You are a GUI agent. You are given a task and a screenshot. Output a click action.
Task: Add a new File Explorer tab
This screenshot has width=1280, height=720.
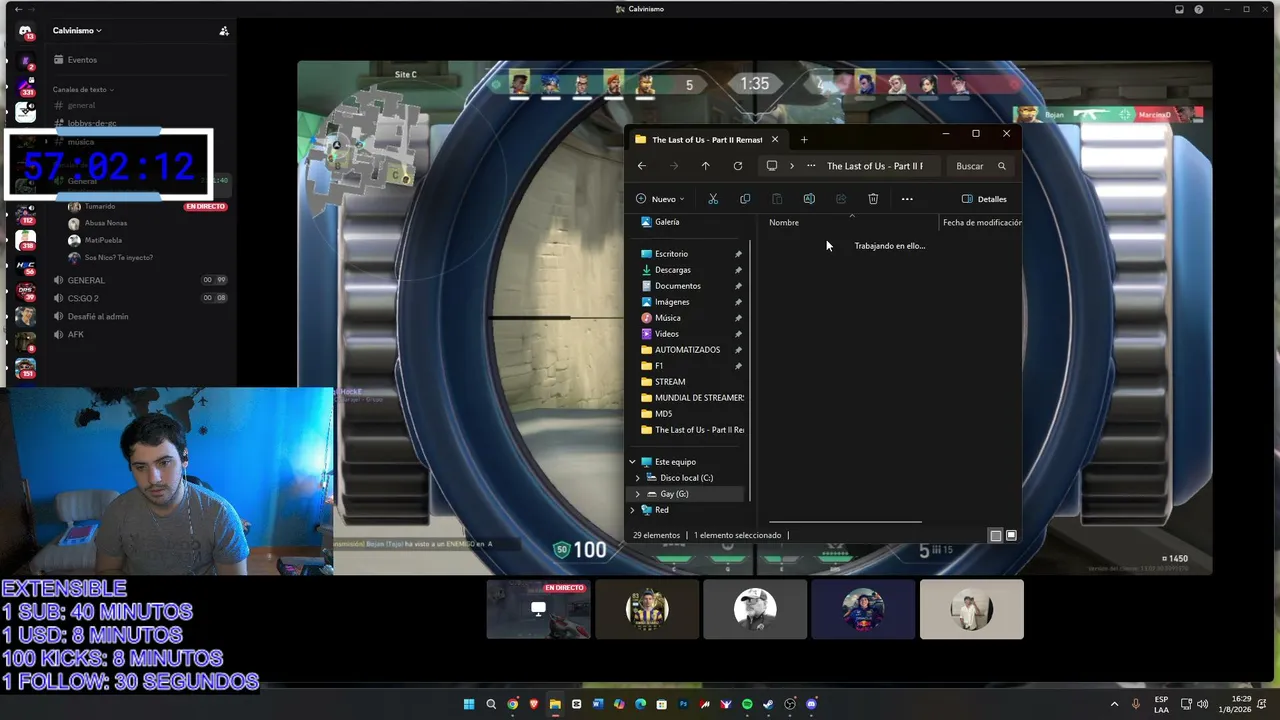[804, 139]
